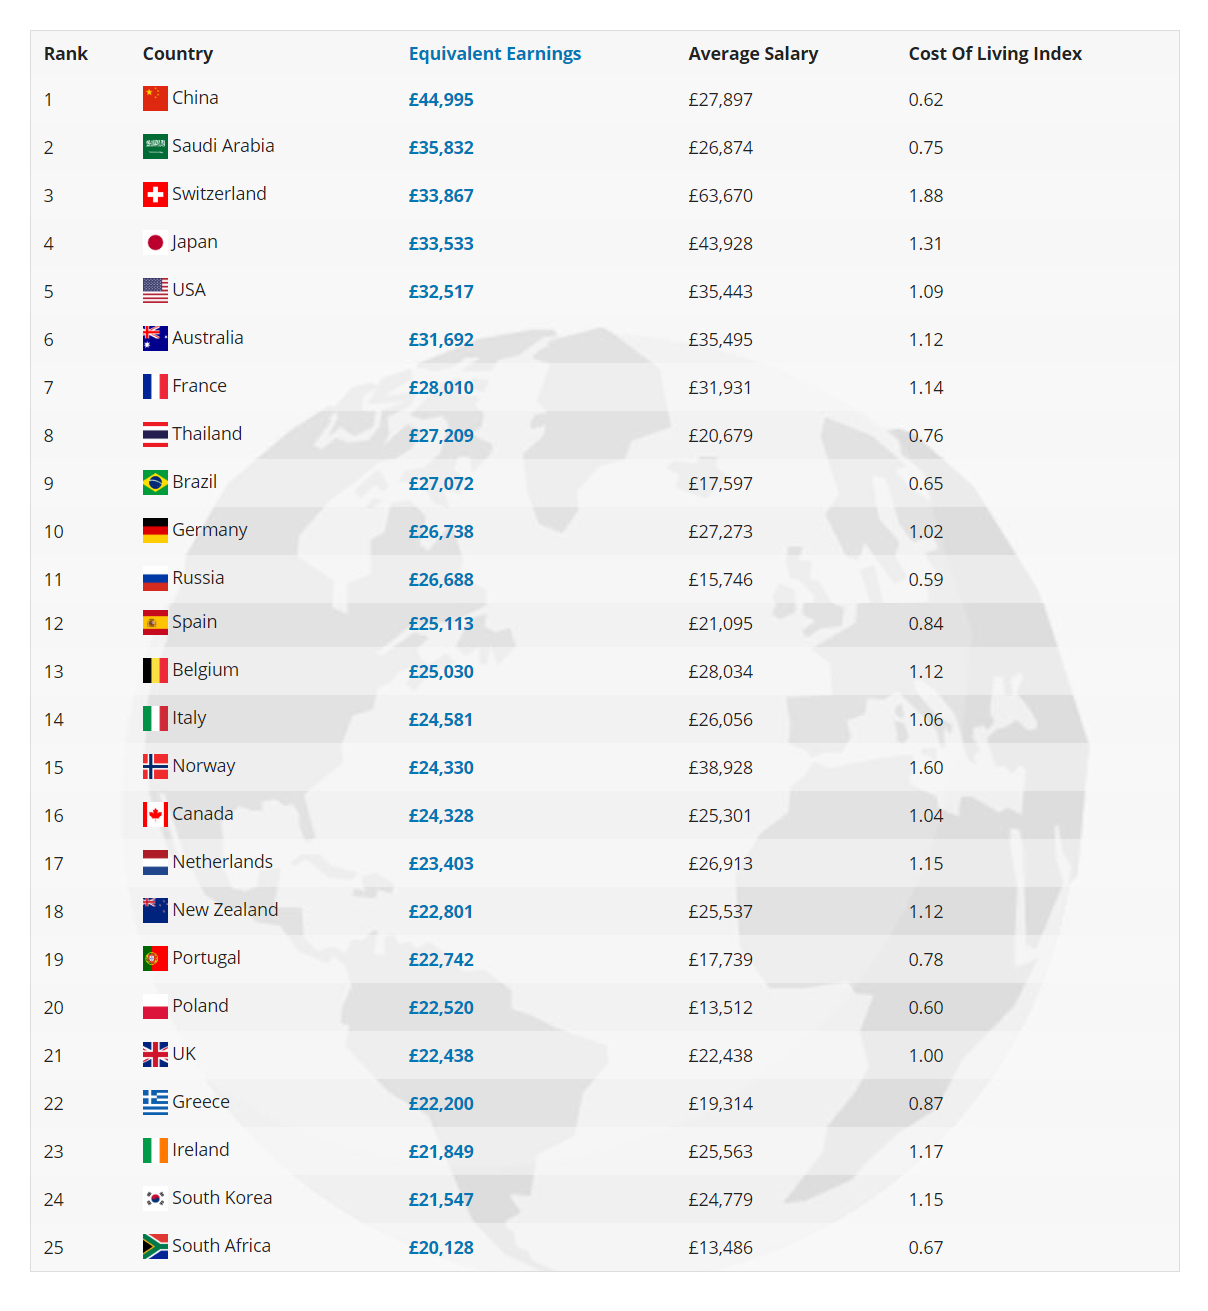The height and width of the screenshot is (1311, 1208).
Task: Open China's £44,995 equivalent earnings link
Action: (441, 100)
